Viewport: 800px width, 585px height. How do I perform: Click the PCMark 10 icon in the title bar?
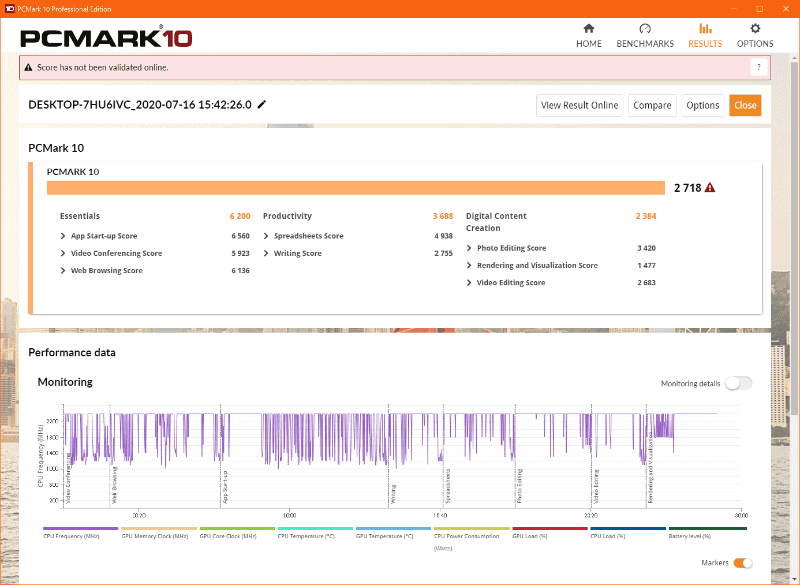click(11, 7)
